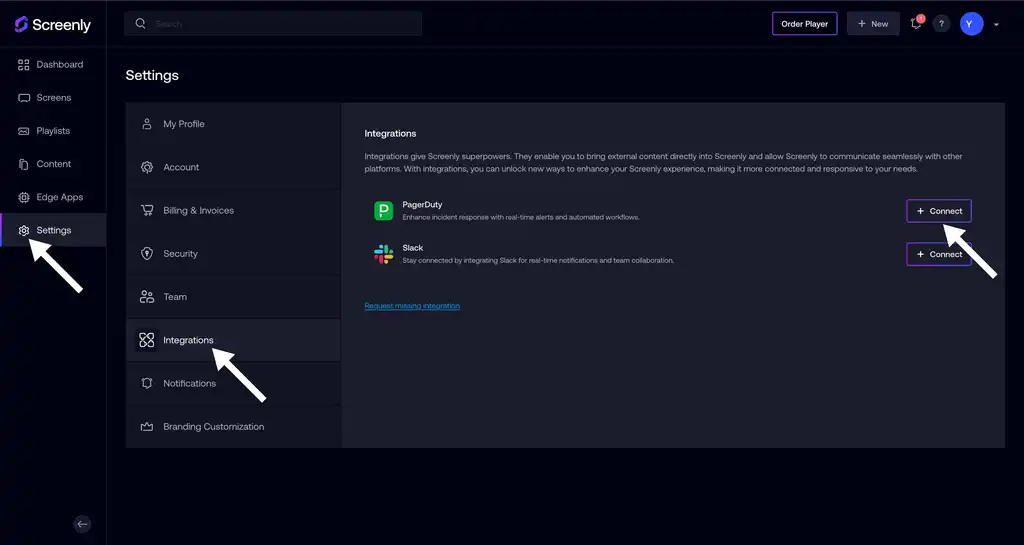This screenshot has height=545, width=1024.
Task: Open notifications bell in top bar
Action: (x=916, y=23)
